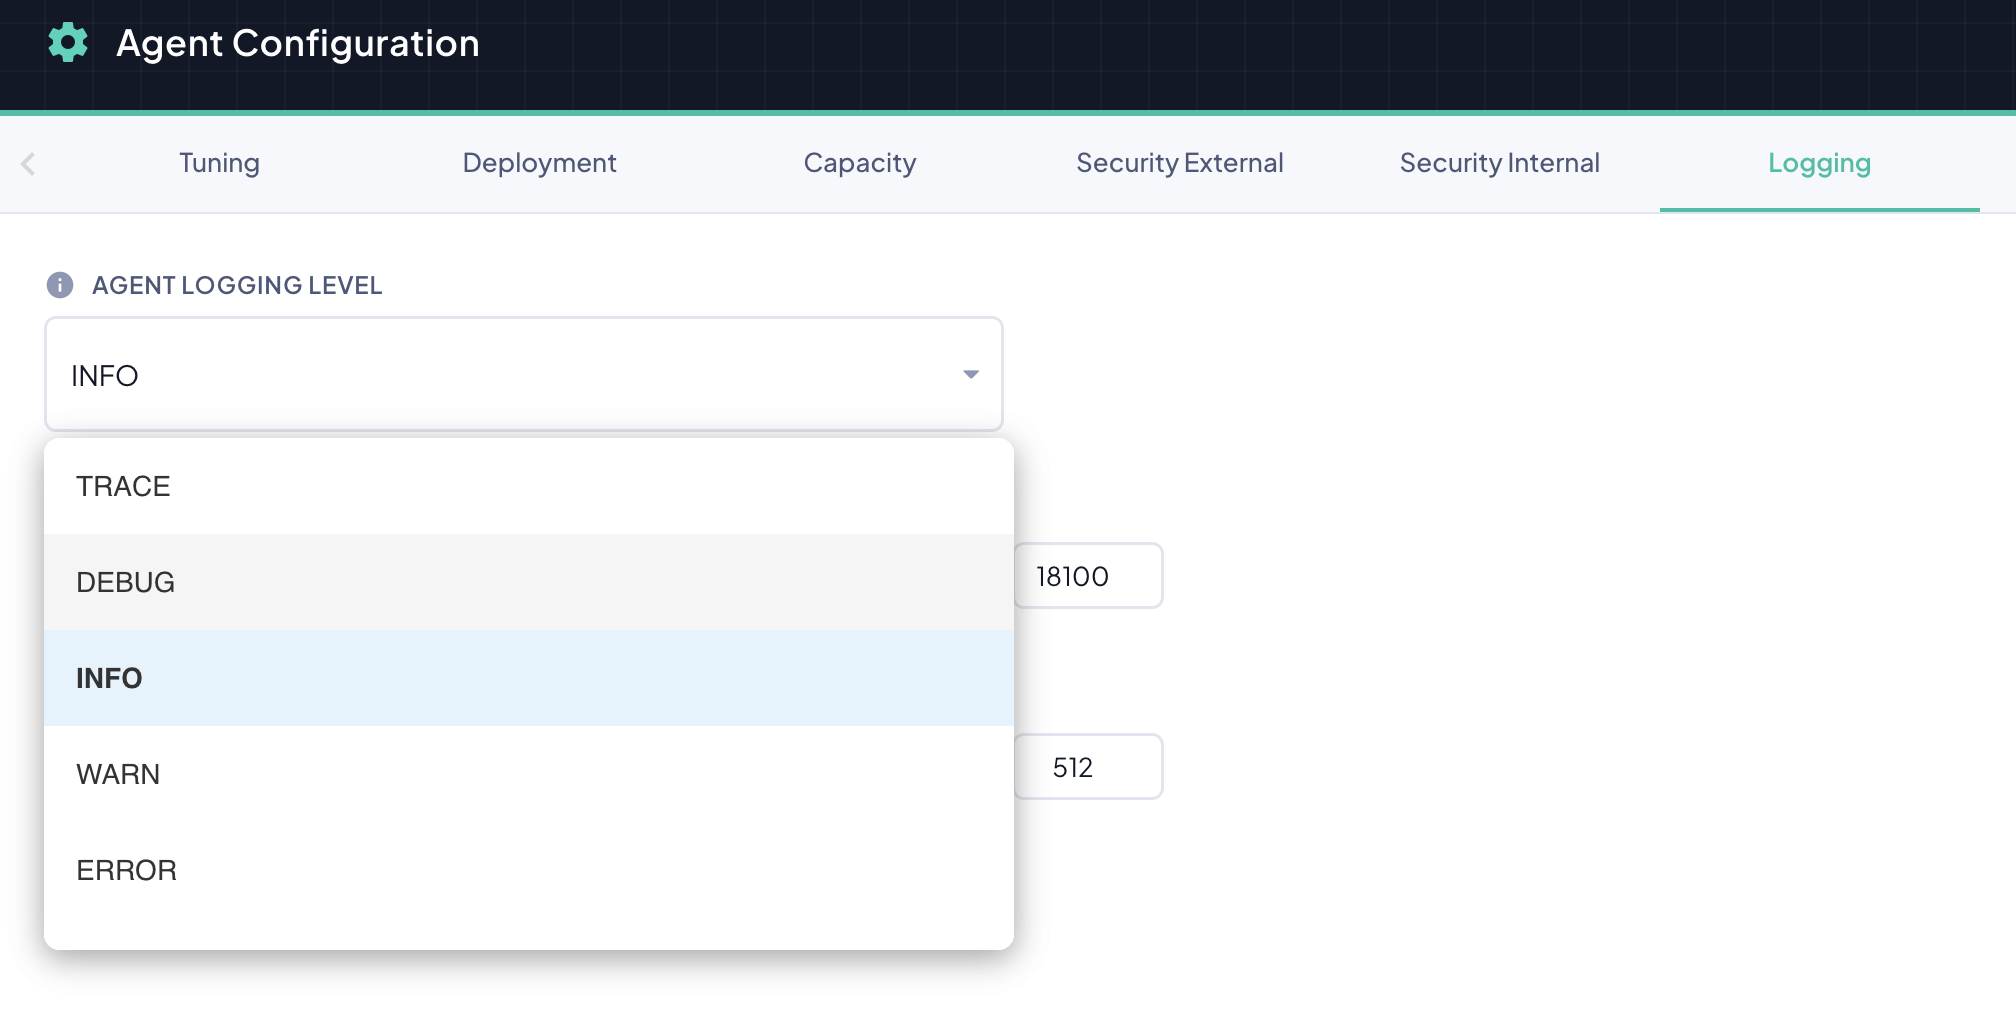
Task: Click the input field showing 18100
Action: click(1088, 576)
